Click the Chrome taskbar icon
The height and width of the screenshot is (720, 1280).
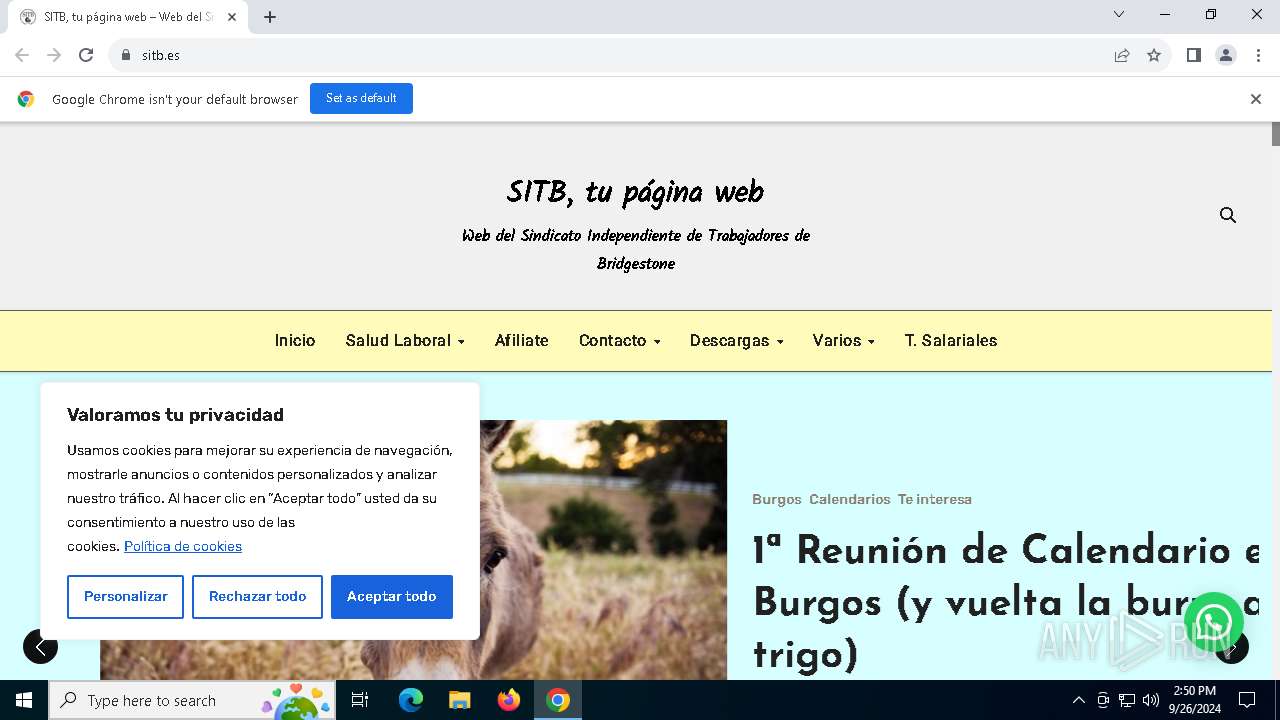(558, 700)
